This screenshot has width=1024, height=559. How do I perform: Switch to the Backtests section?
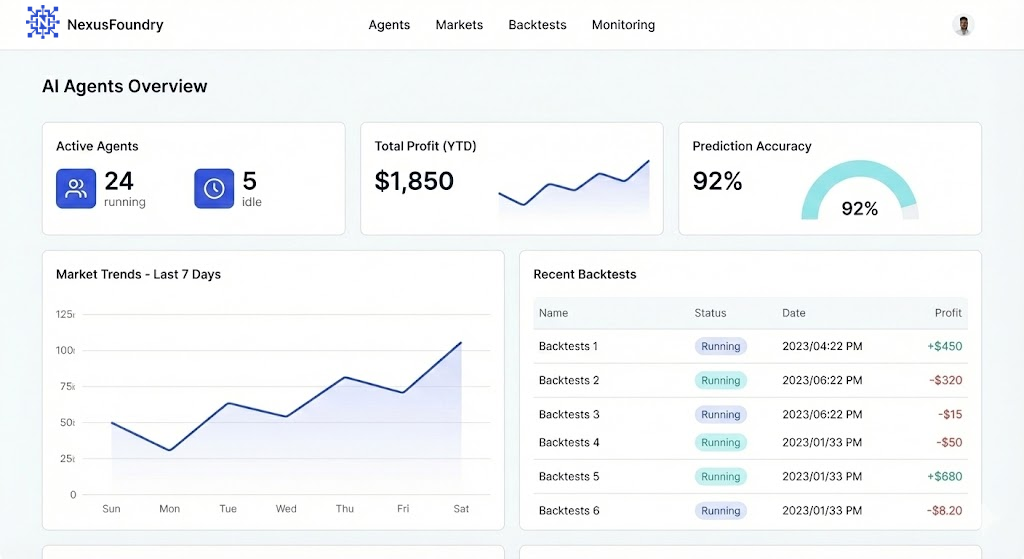point(537,25)
